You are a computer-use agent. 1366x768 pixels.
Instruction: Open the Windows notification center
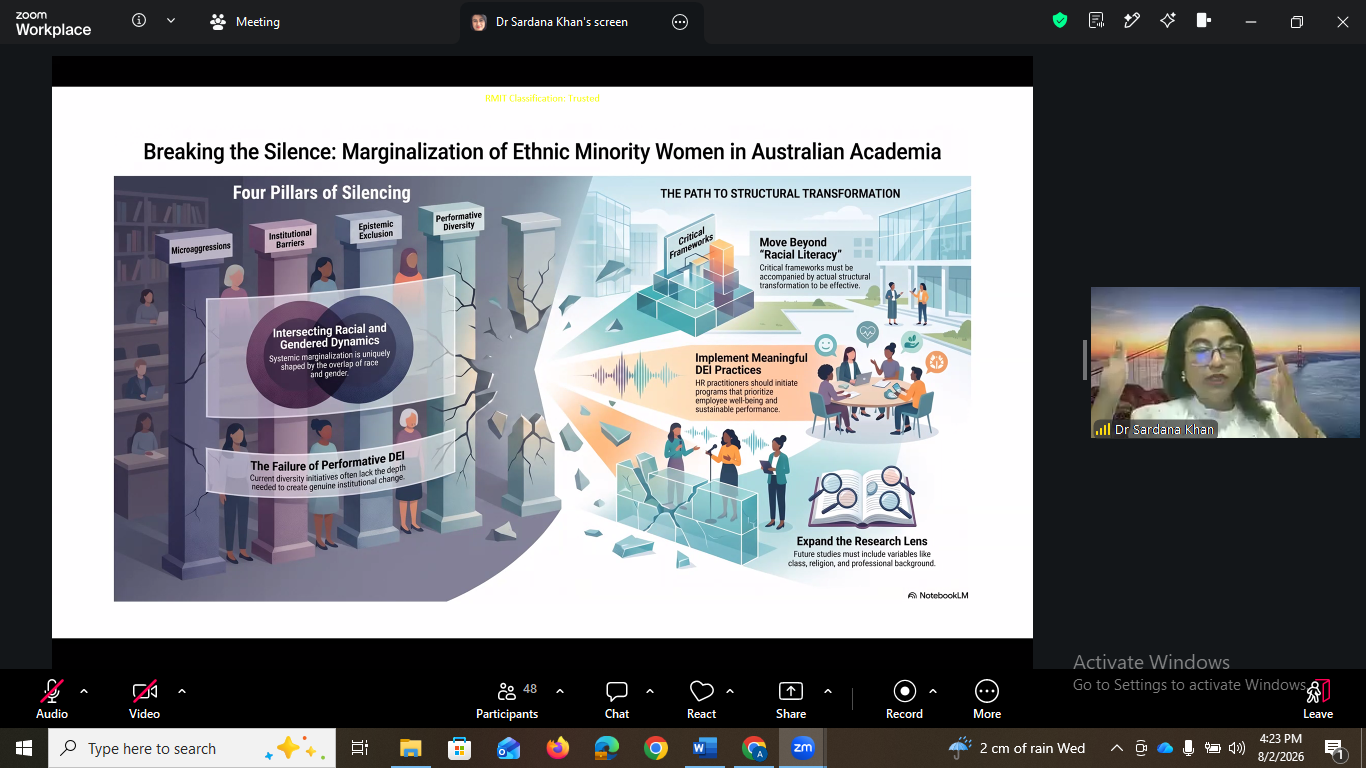point(1335,748)
